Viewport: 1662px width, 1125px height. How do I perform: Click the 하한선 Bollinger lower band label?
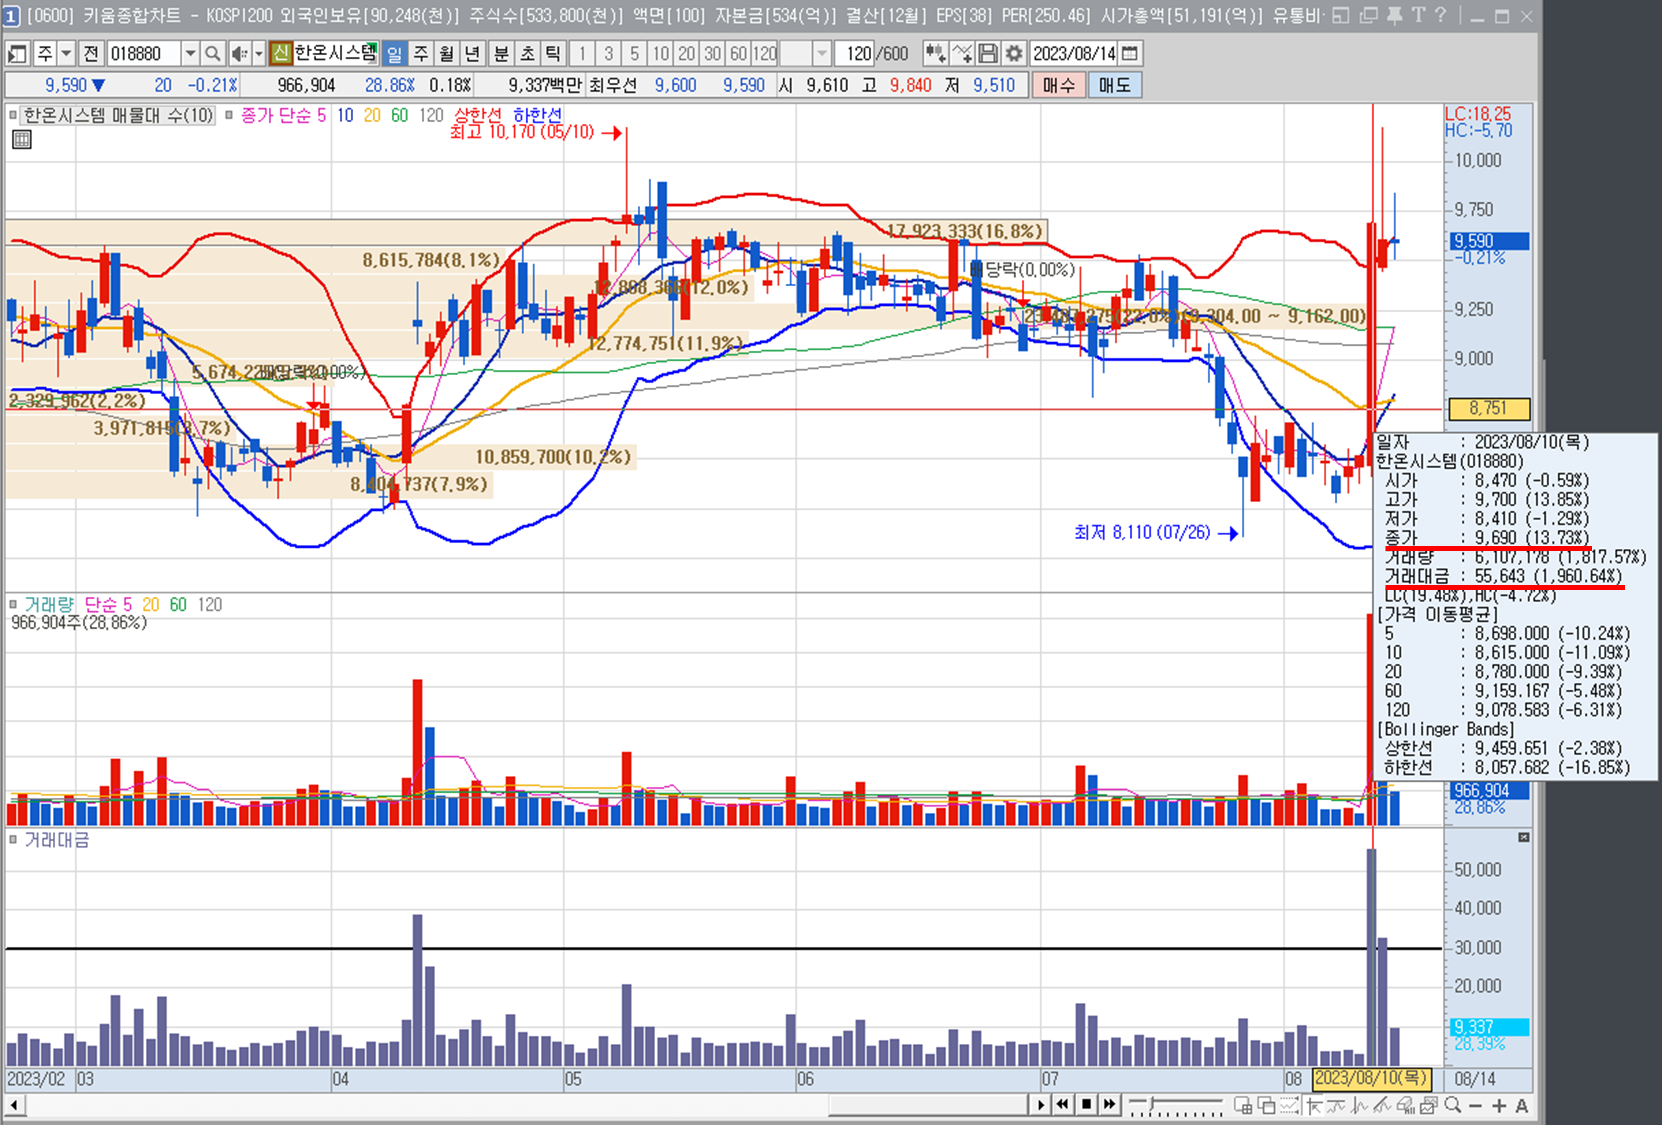pyautogui.click(x=538, y=115)
